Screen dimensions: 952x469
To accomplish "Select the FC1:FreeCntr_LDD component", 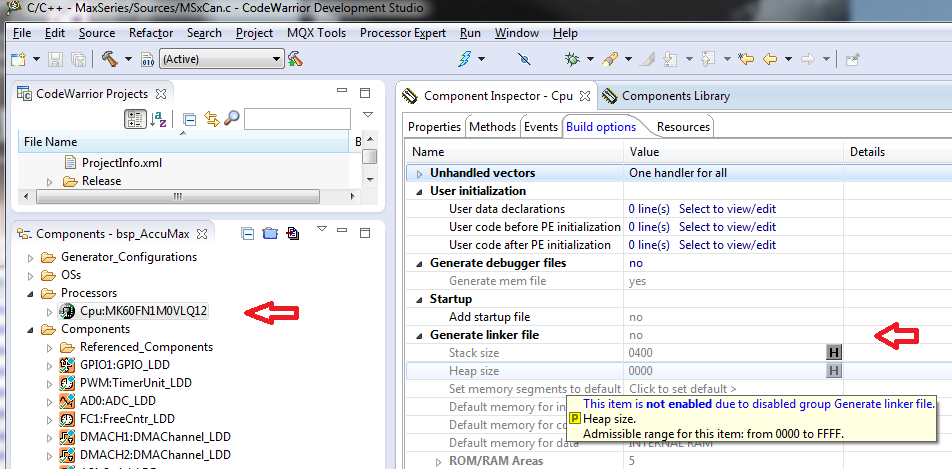I will click(127, 419).
